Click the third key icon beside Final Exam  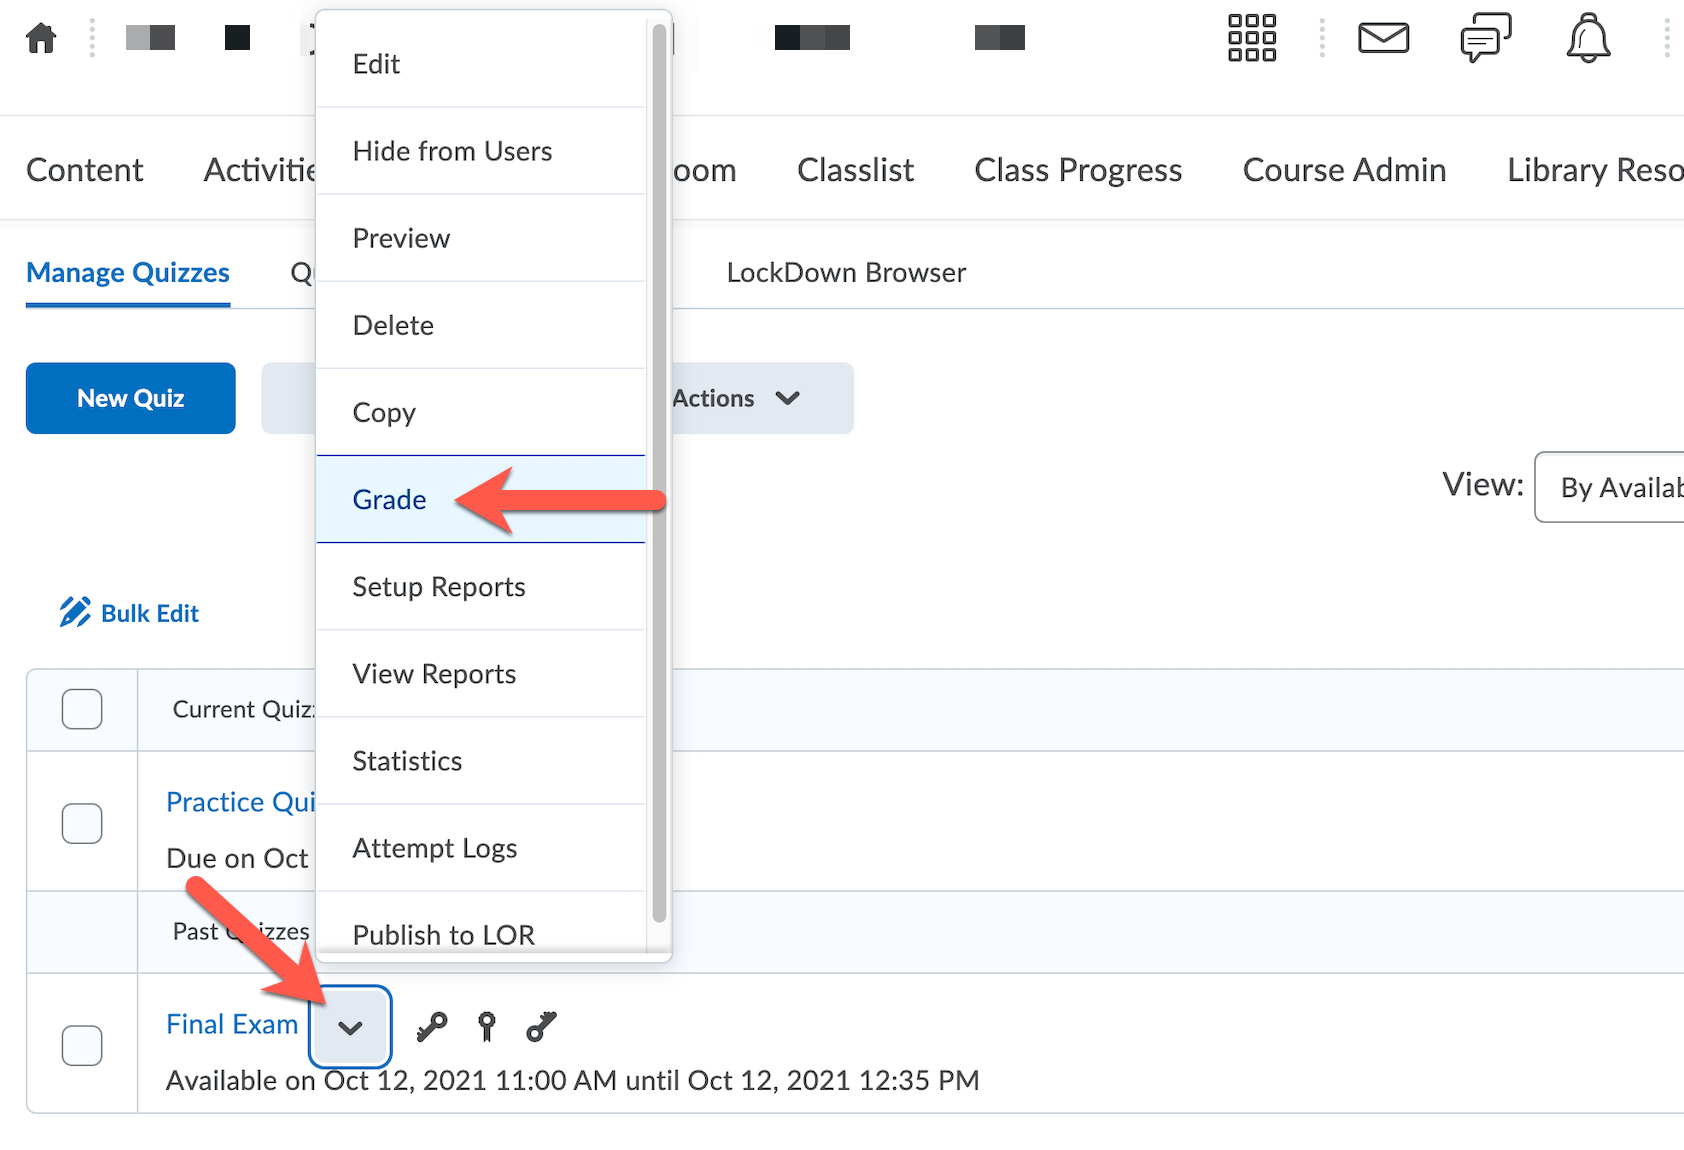[x=541, y=1026]
